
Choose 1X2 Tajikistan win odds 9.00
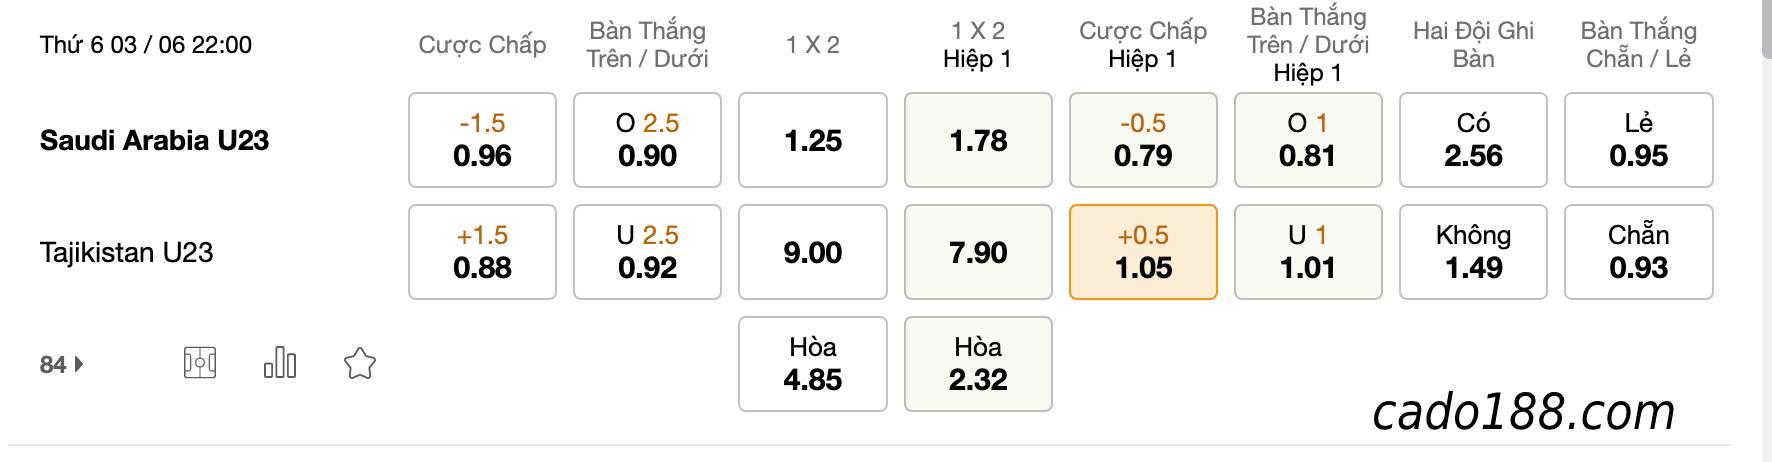(x=813, y=252)
